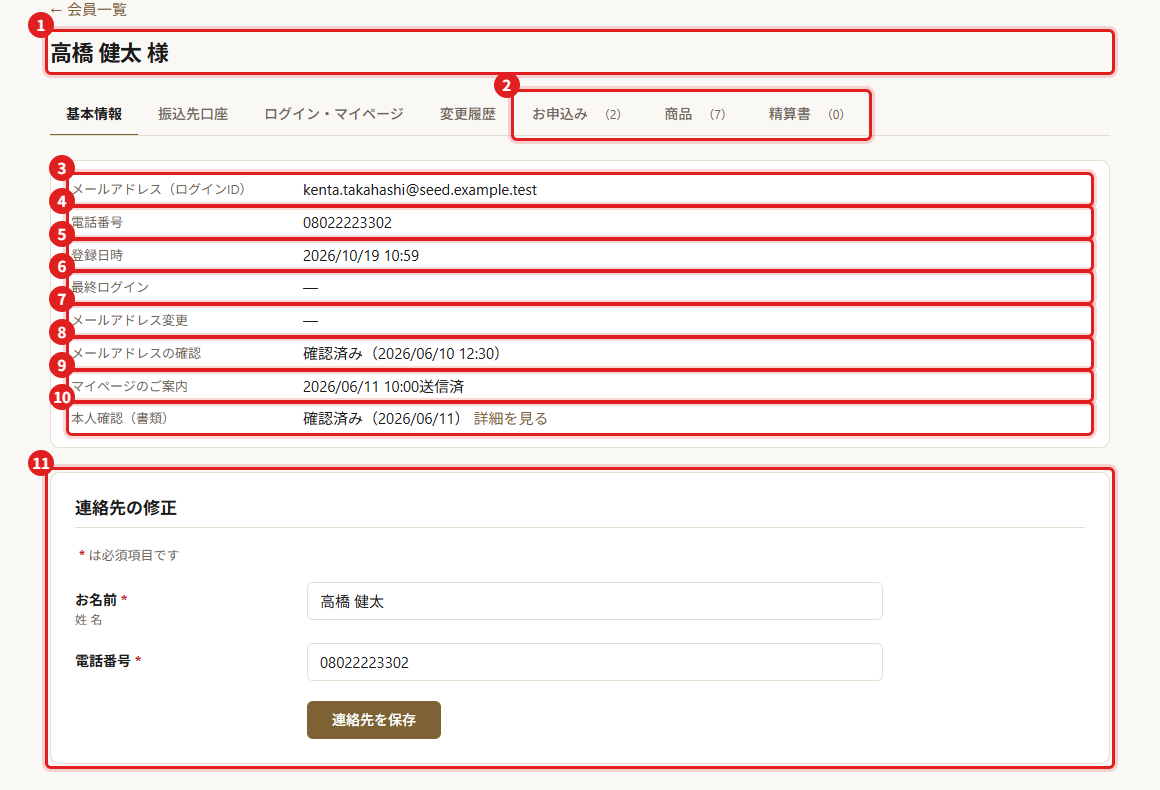Click the 詳細を見る link
This screenshot has width=1160, height=790.
coord(510,419)
